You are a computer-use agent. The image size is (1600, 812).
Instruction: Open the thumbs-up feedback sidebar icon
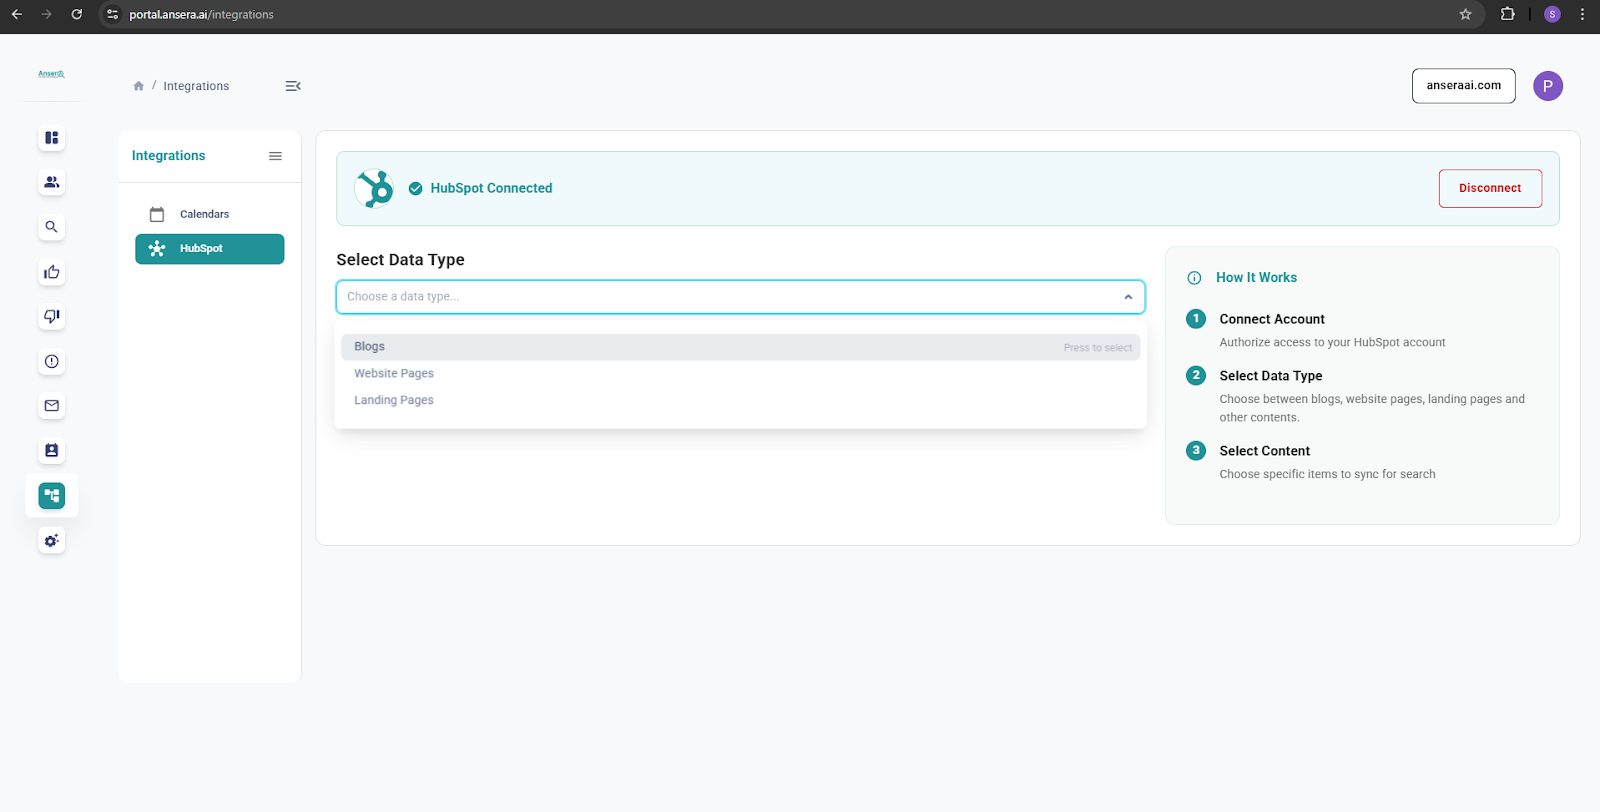tap(52, 272)
